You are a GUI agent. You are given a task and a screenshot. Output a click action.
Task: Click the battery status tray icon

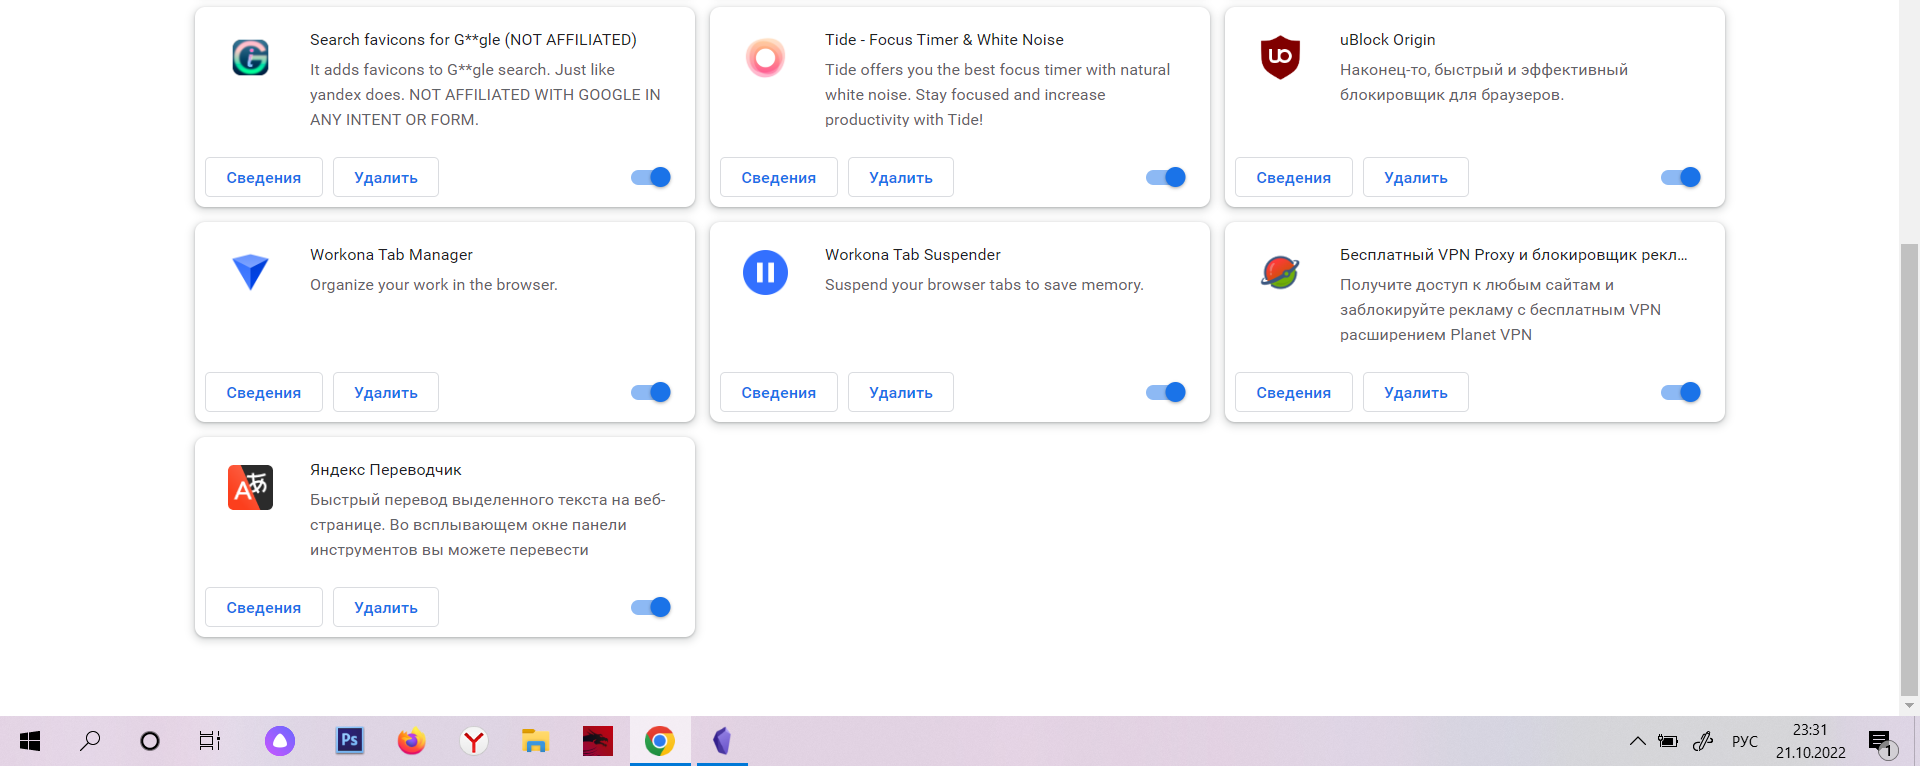[1668, 741]
